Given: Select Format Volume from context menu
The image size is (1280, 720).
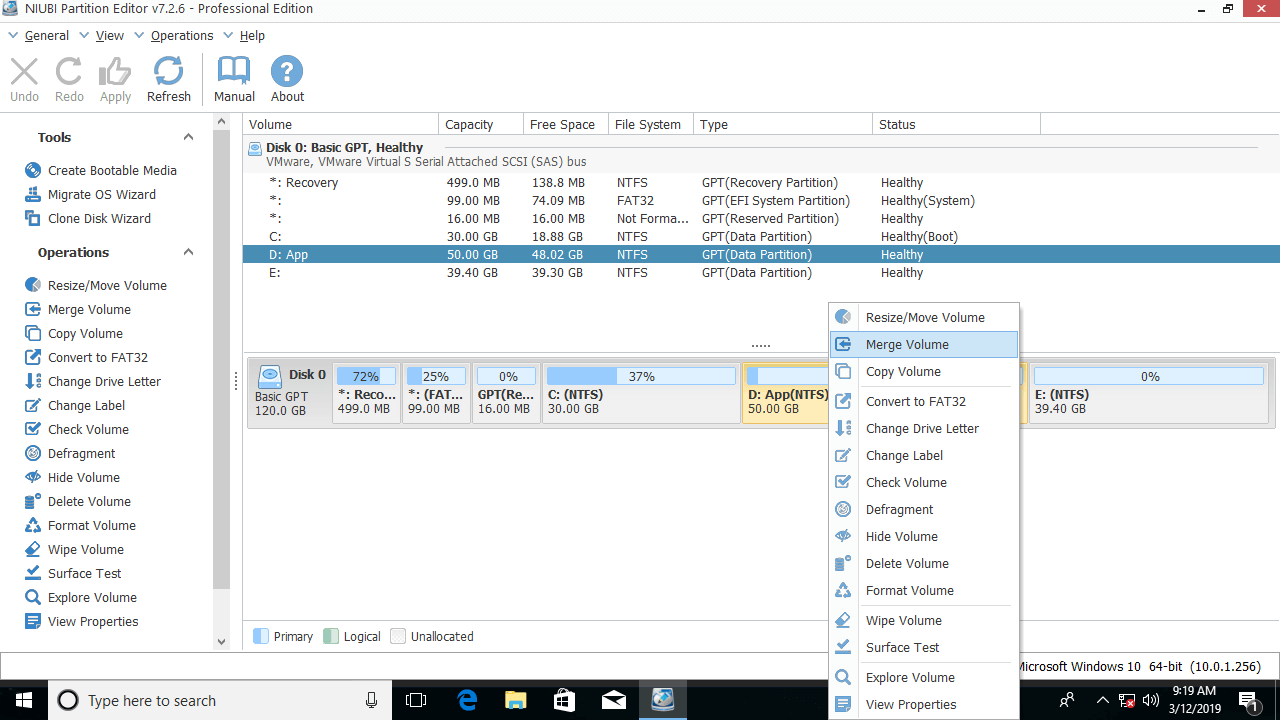Looking at the screenshot, I should pyautogui.click(x=909, y=591).
